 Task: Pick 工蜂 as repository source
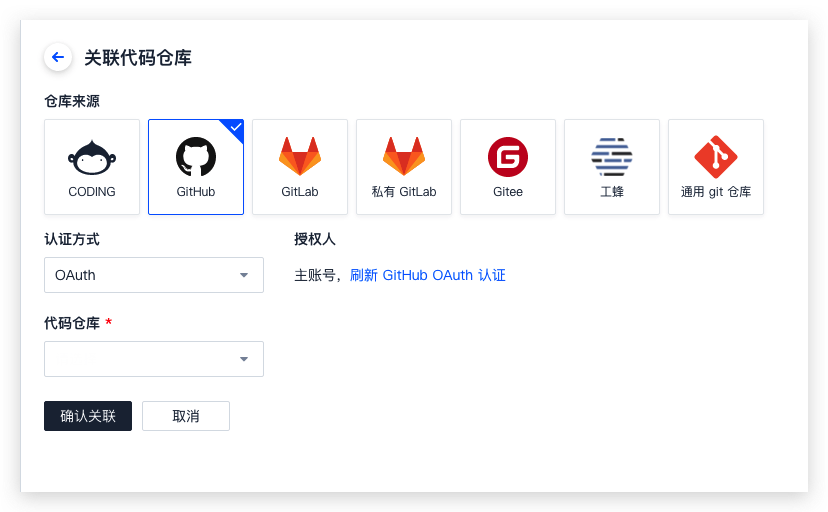click(x=612, y=167)
